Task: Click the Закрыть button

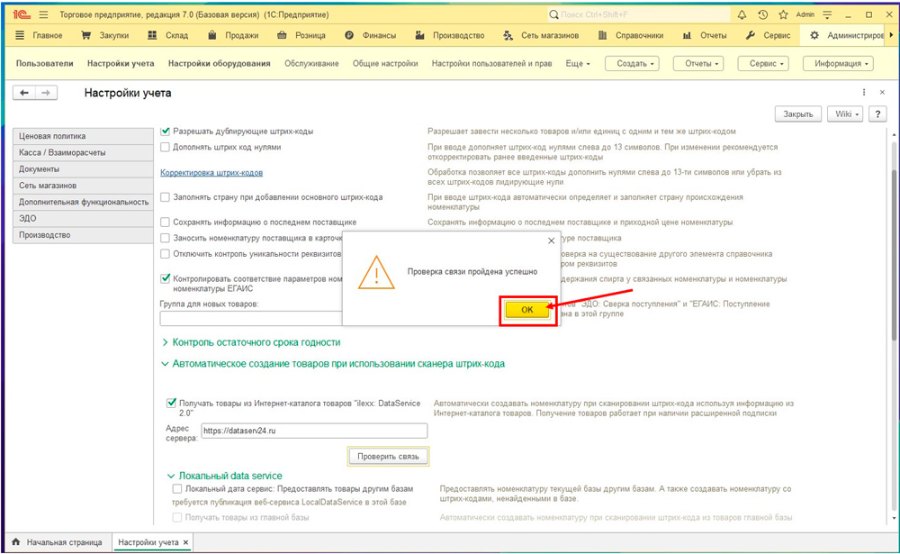Action: pos(798,114)
